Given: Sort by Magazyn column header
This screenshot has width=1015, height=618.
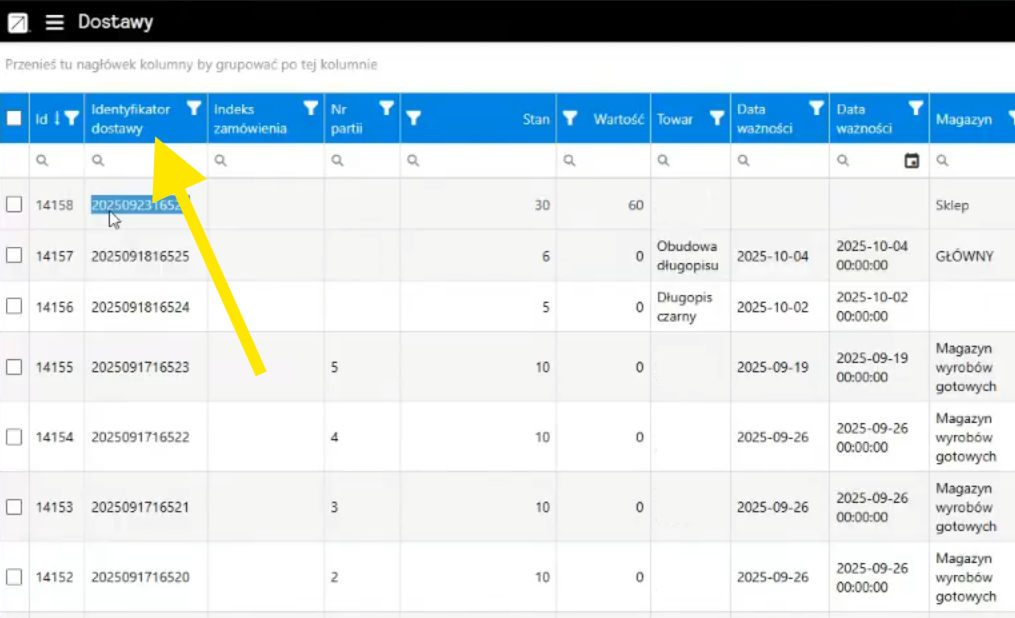Looking at the screenshot, I should [963, 119].
